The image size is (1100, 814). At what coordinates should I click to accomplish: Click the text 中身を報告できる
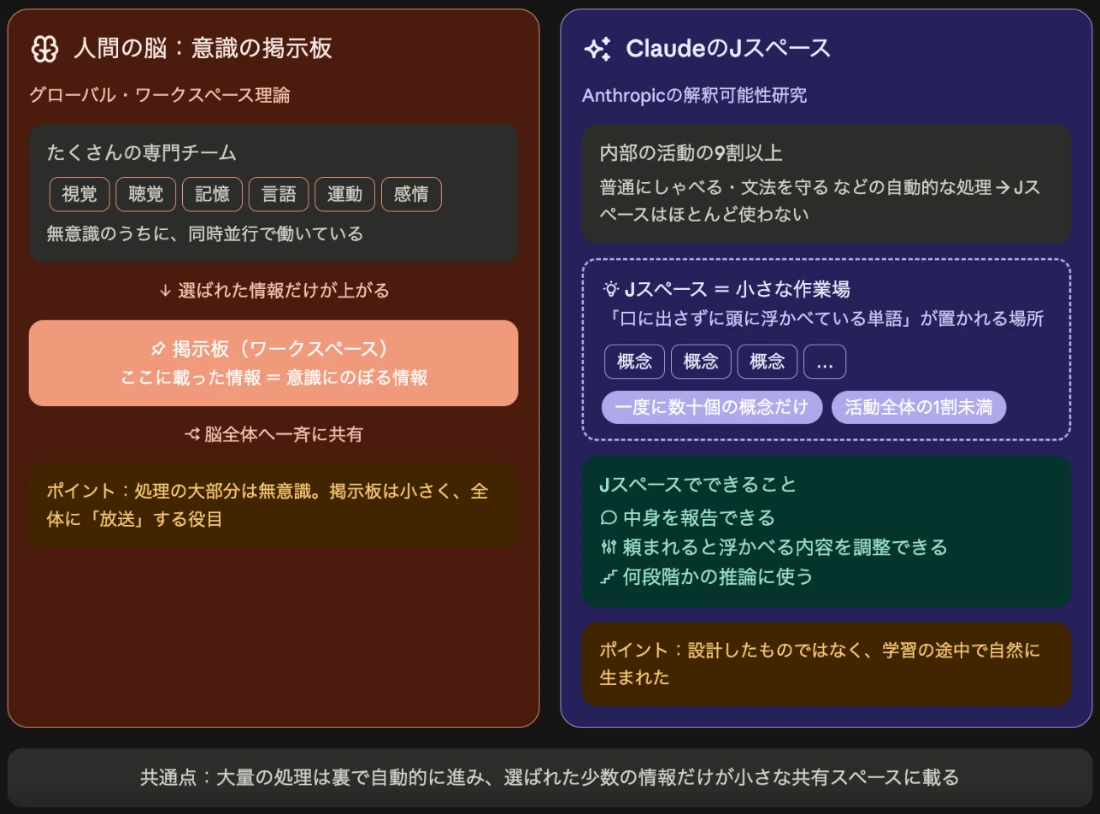(699, 518)
